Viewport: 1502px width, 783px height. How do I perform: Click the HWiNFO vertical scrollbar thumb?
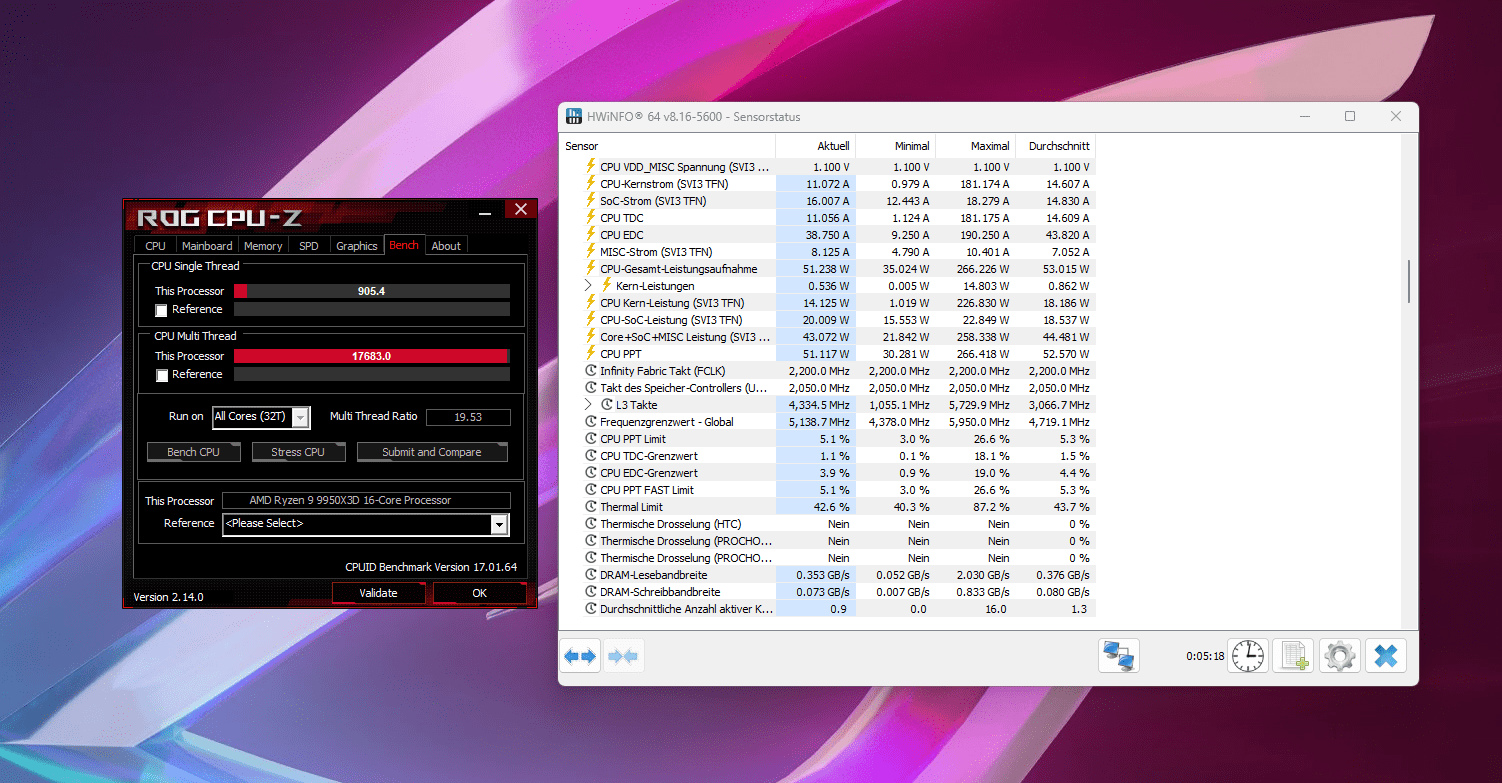(x=1408, y=281)
